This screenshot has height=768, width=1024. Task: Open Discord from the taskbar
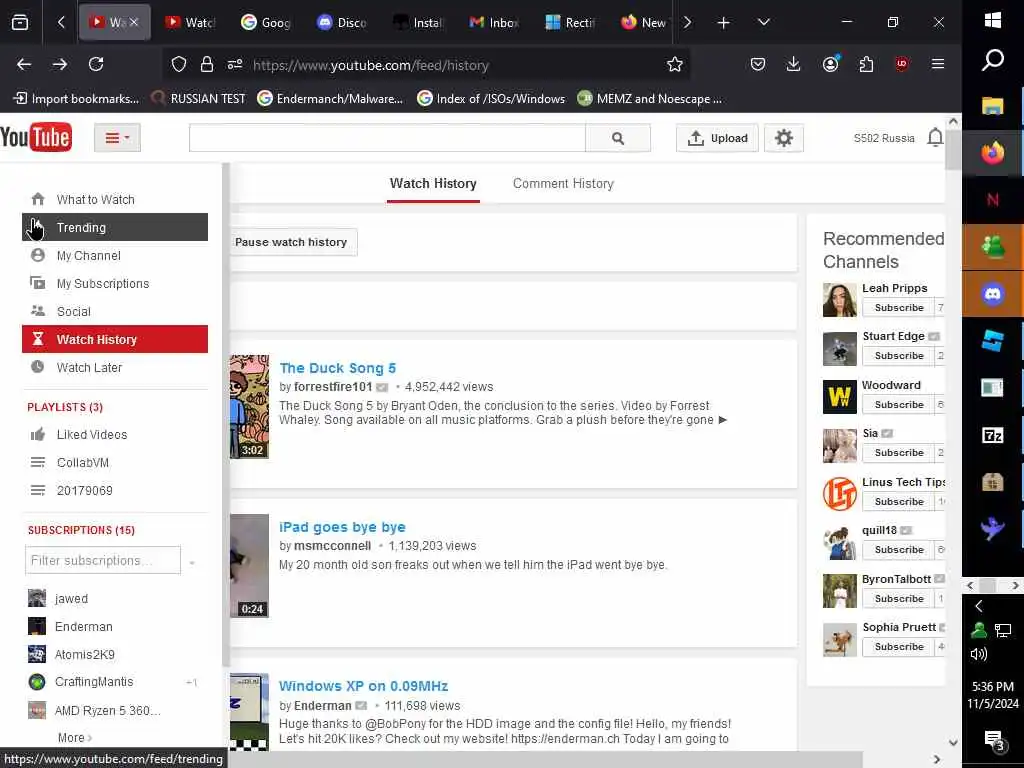click(x=993, y=294)
